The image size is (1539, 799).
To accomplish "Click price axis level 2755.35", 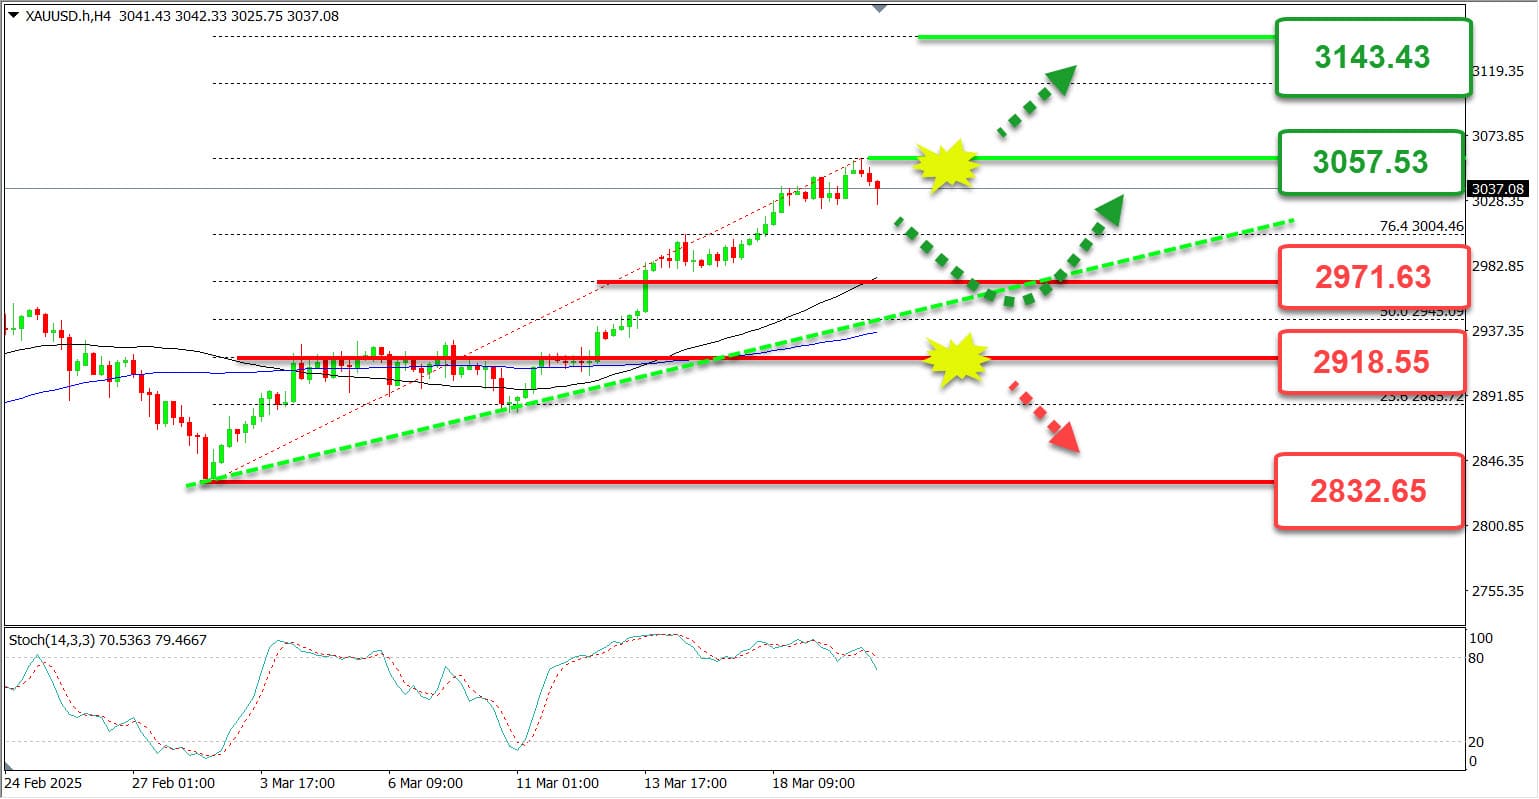I will click(1498, 591).
